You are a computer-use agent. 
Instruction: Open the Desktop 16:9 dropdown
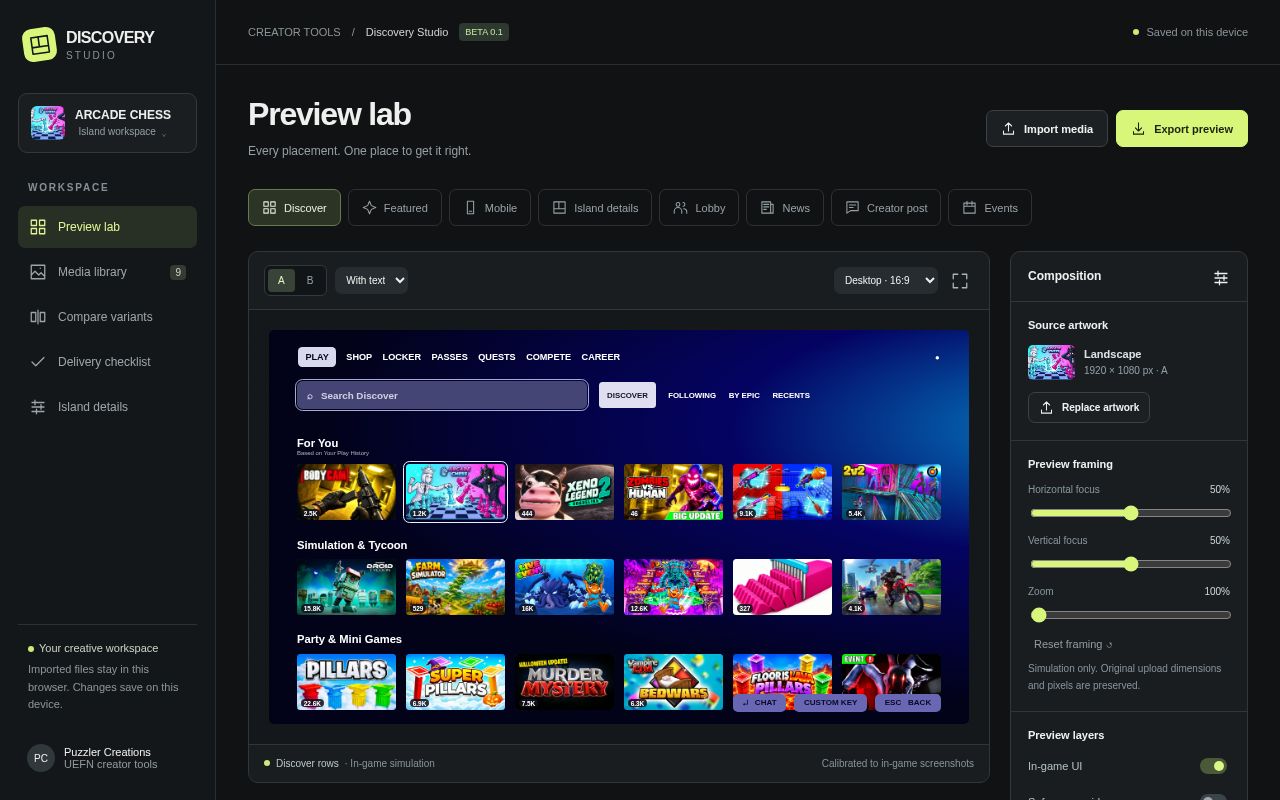(x=886, y=280)
